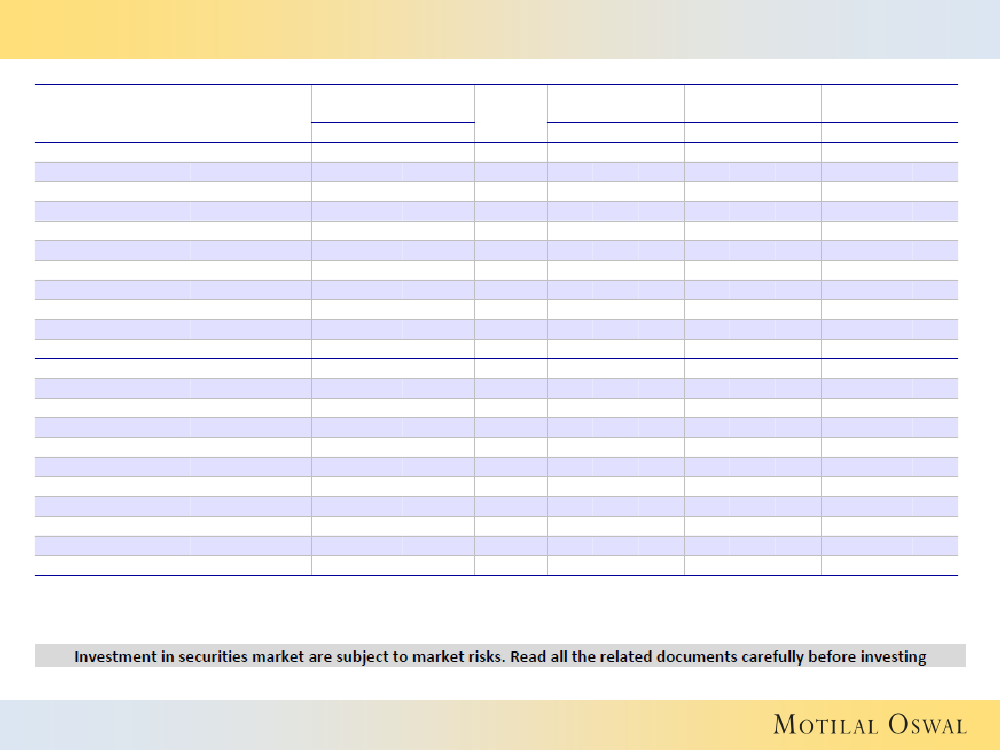Screen dimensions: 1000x750
Task: Select the table's wide first-column header cell
Action: (173, 113)
